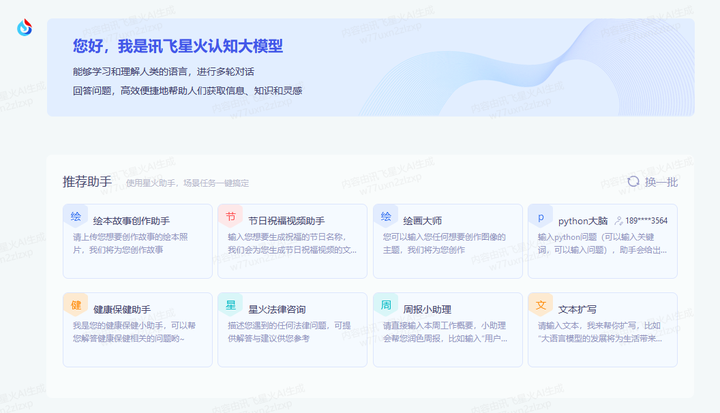Click the 周 icon on 周报小助理 card
The width and height of the screenshot is (720, 413).
[386, 305]
